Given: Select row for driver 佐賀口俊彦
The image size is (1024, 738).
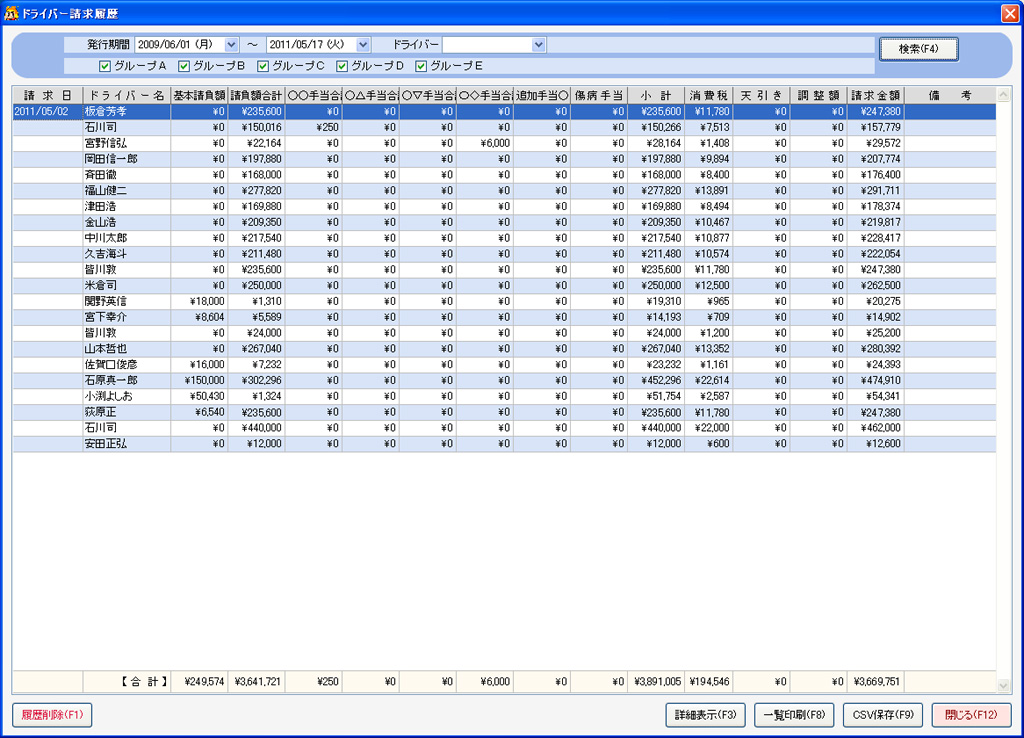Looking at the screenshot, I should [504, 365].
